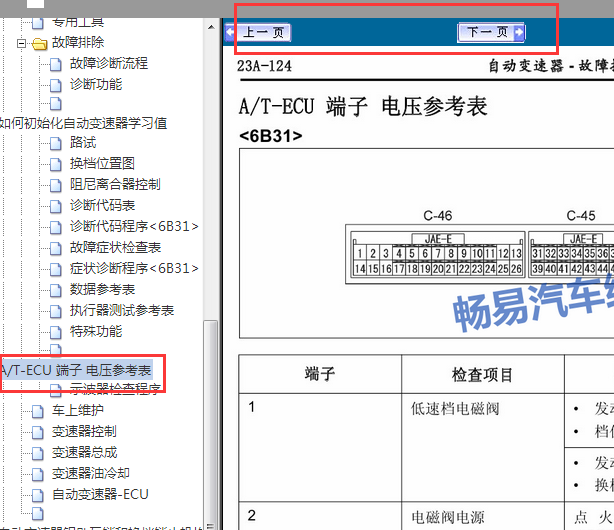614x530 pixels.
Task: Click page icon beside 变速器控制
Action: pos(38,432)
